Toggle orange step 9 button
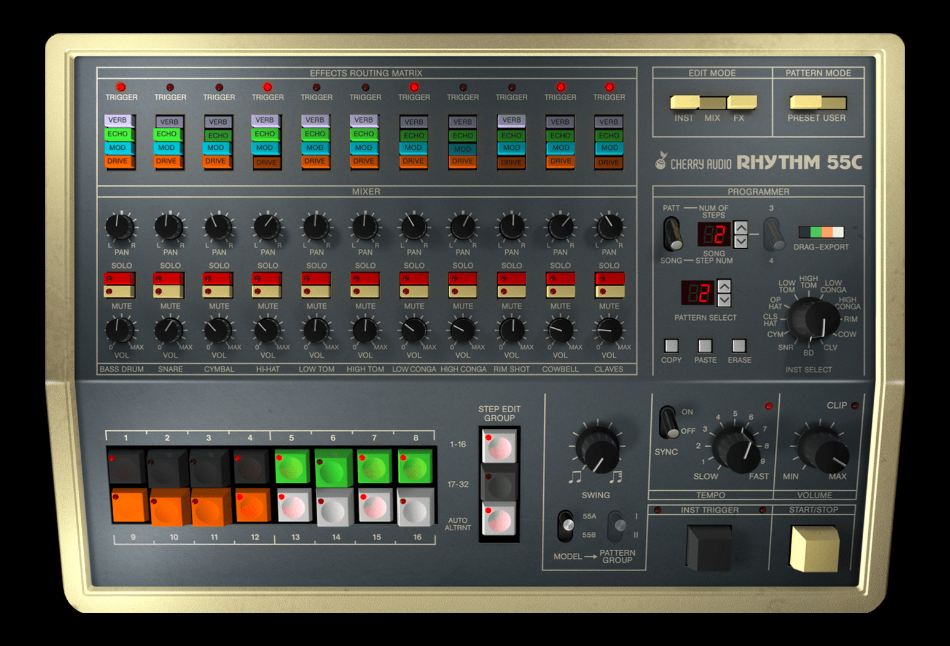This screenshot has height=646, width=950. pos(130,506)
